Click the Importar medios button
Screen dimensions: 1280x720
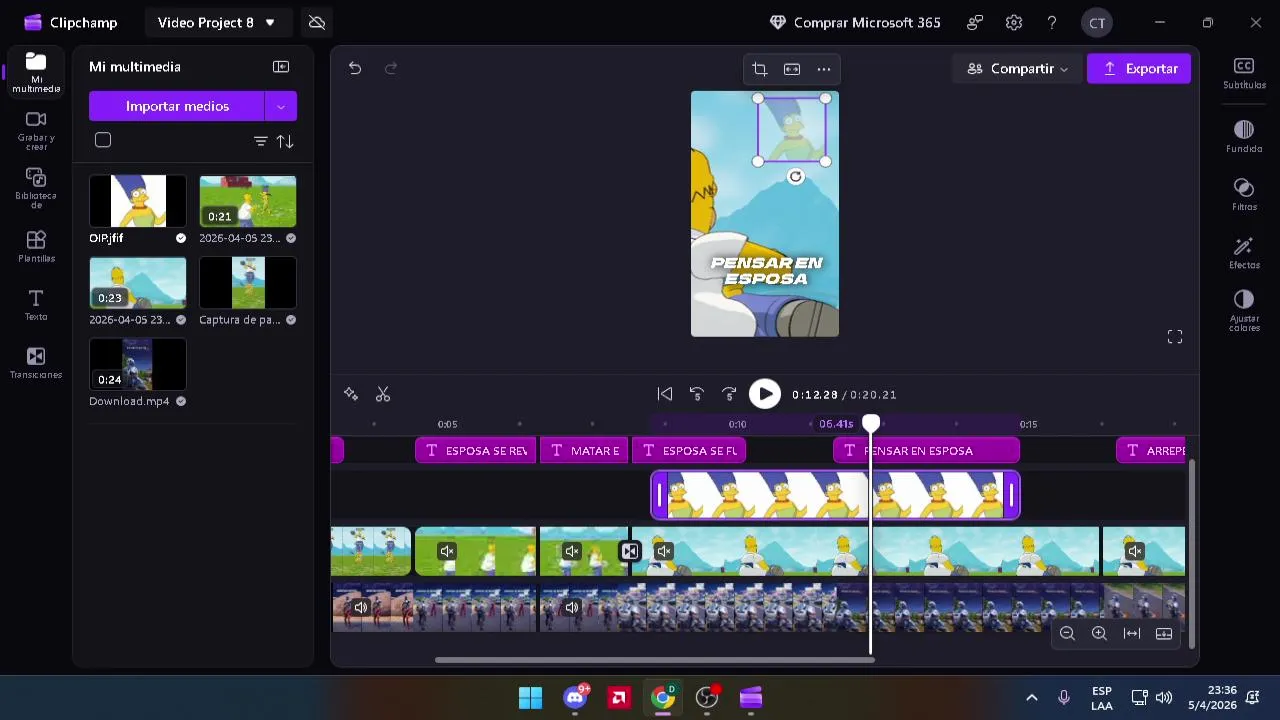177,106
